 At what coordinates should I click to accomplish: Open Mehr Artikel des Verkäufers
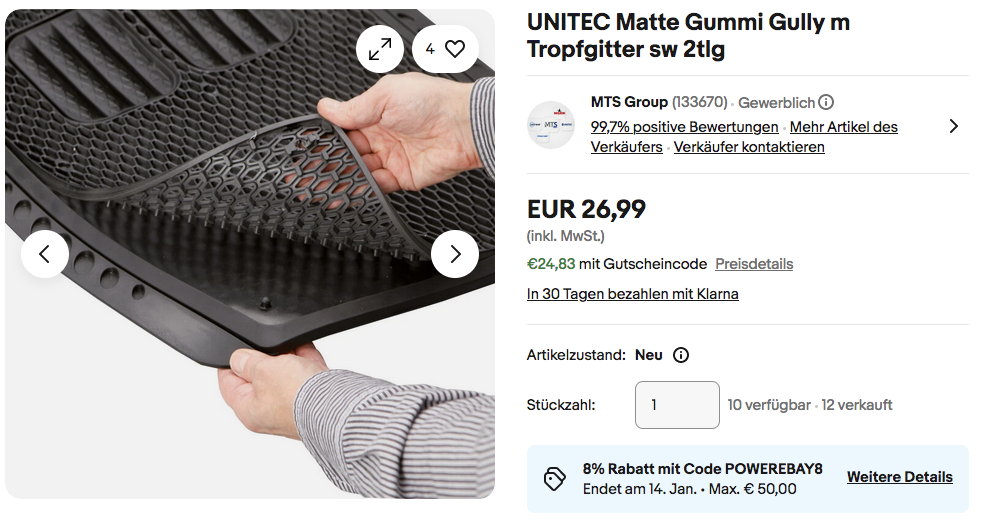[843, 127]
